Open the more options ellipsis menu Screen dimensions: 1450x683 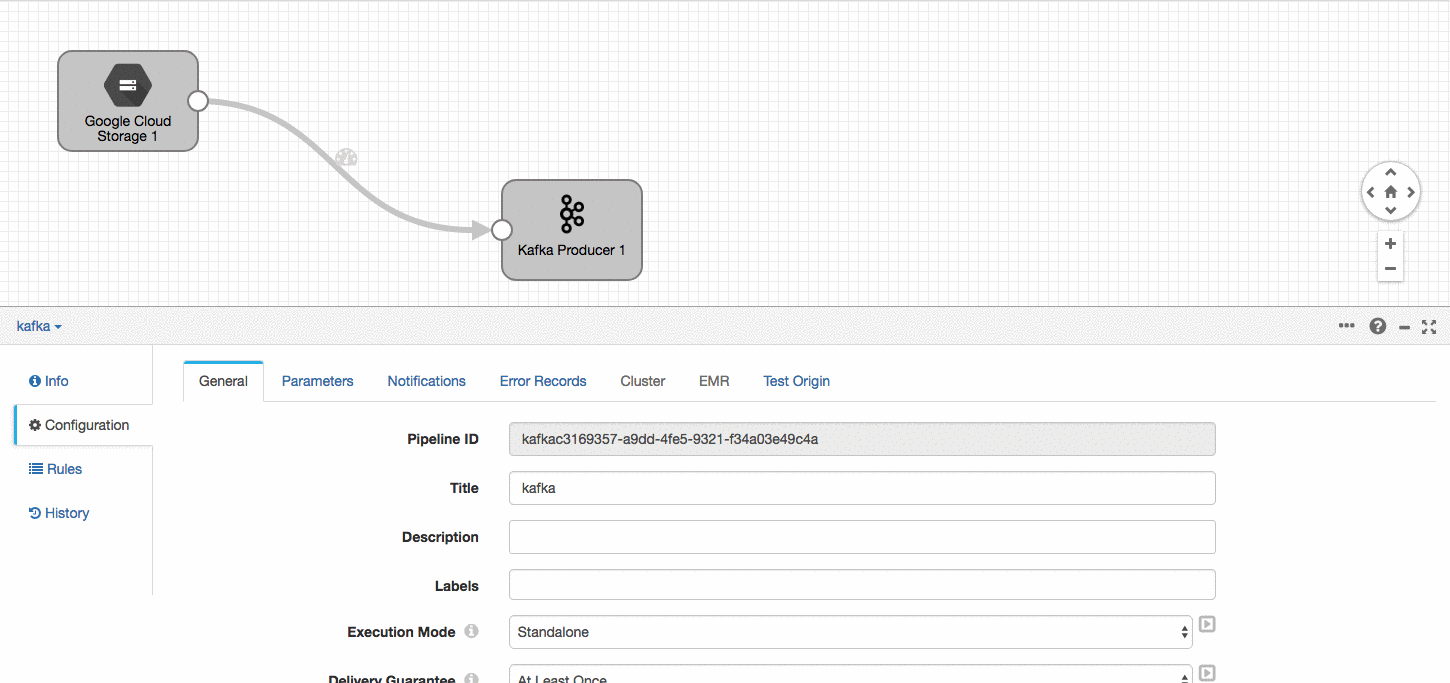click(x=1347, y=326)
